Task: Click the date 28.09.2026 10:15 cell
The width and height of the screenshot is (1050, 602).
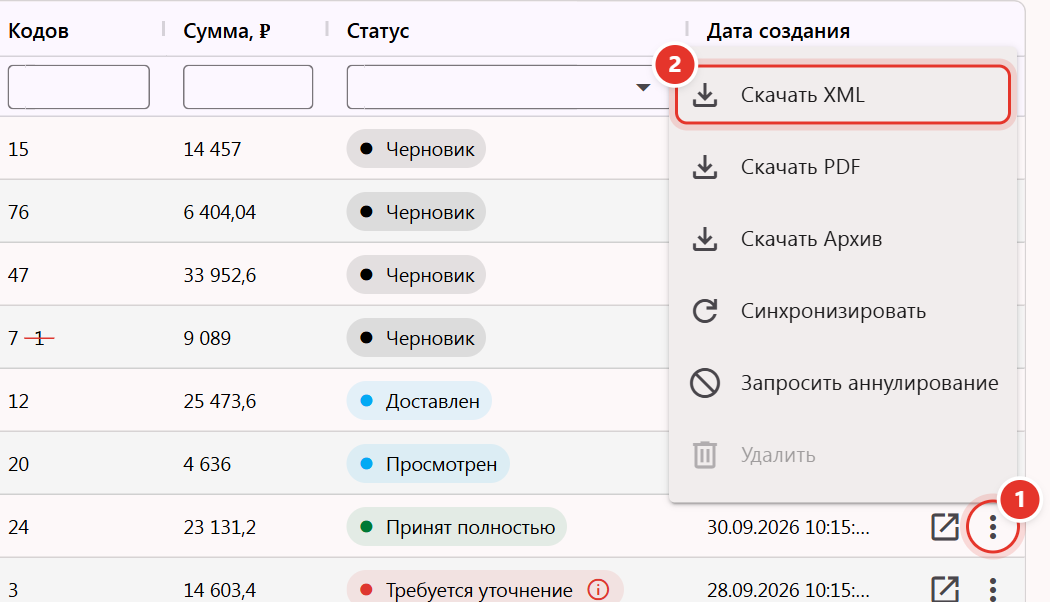Action: pos(788,590)
